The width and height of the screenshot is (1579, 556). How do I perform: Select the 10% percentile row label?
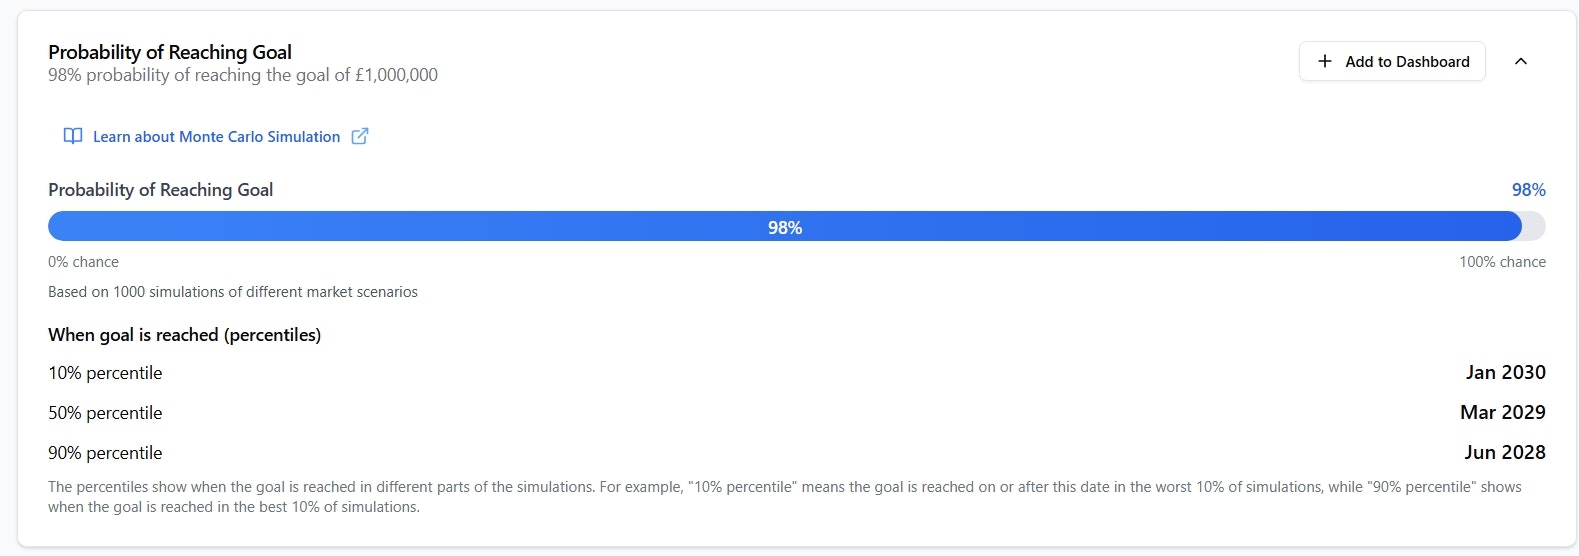(x=105, y=373)
